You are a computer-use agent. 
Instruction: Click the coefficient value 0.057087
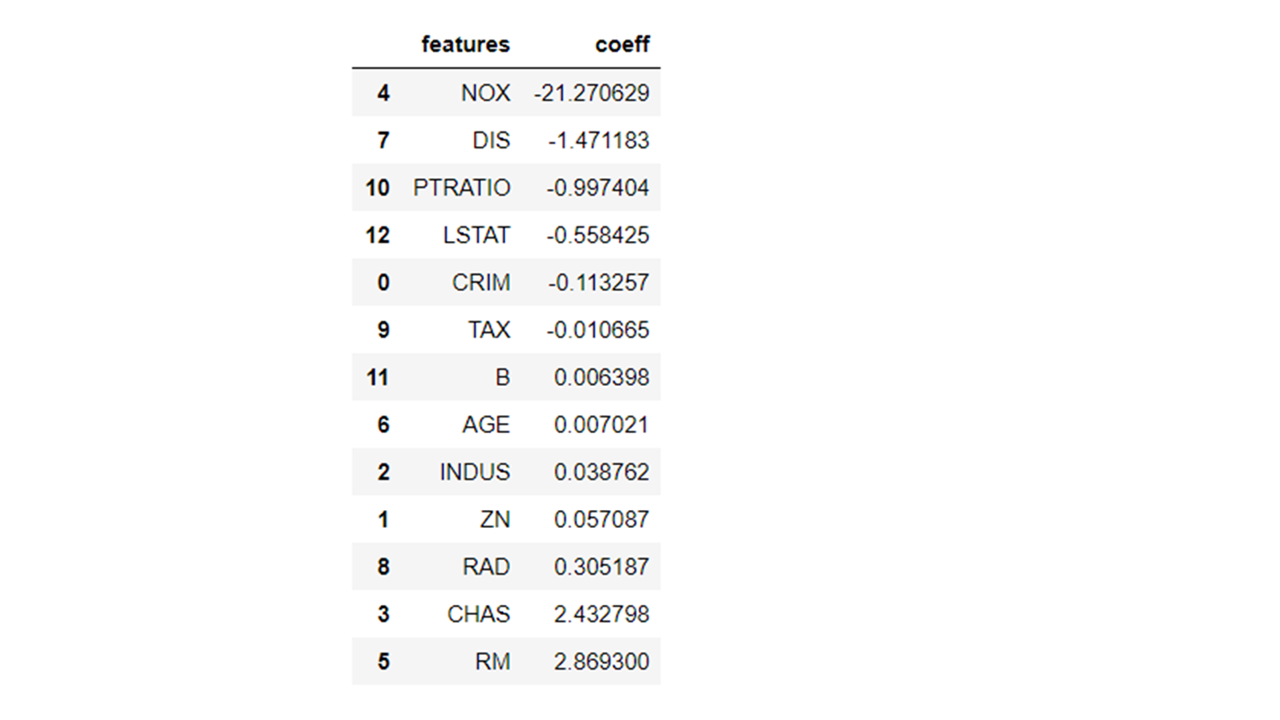(602, 519)
